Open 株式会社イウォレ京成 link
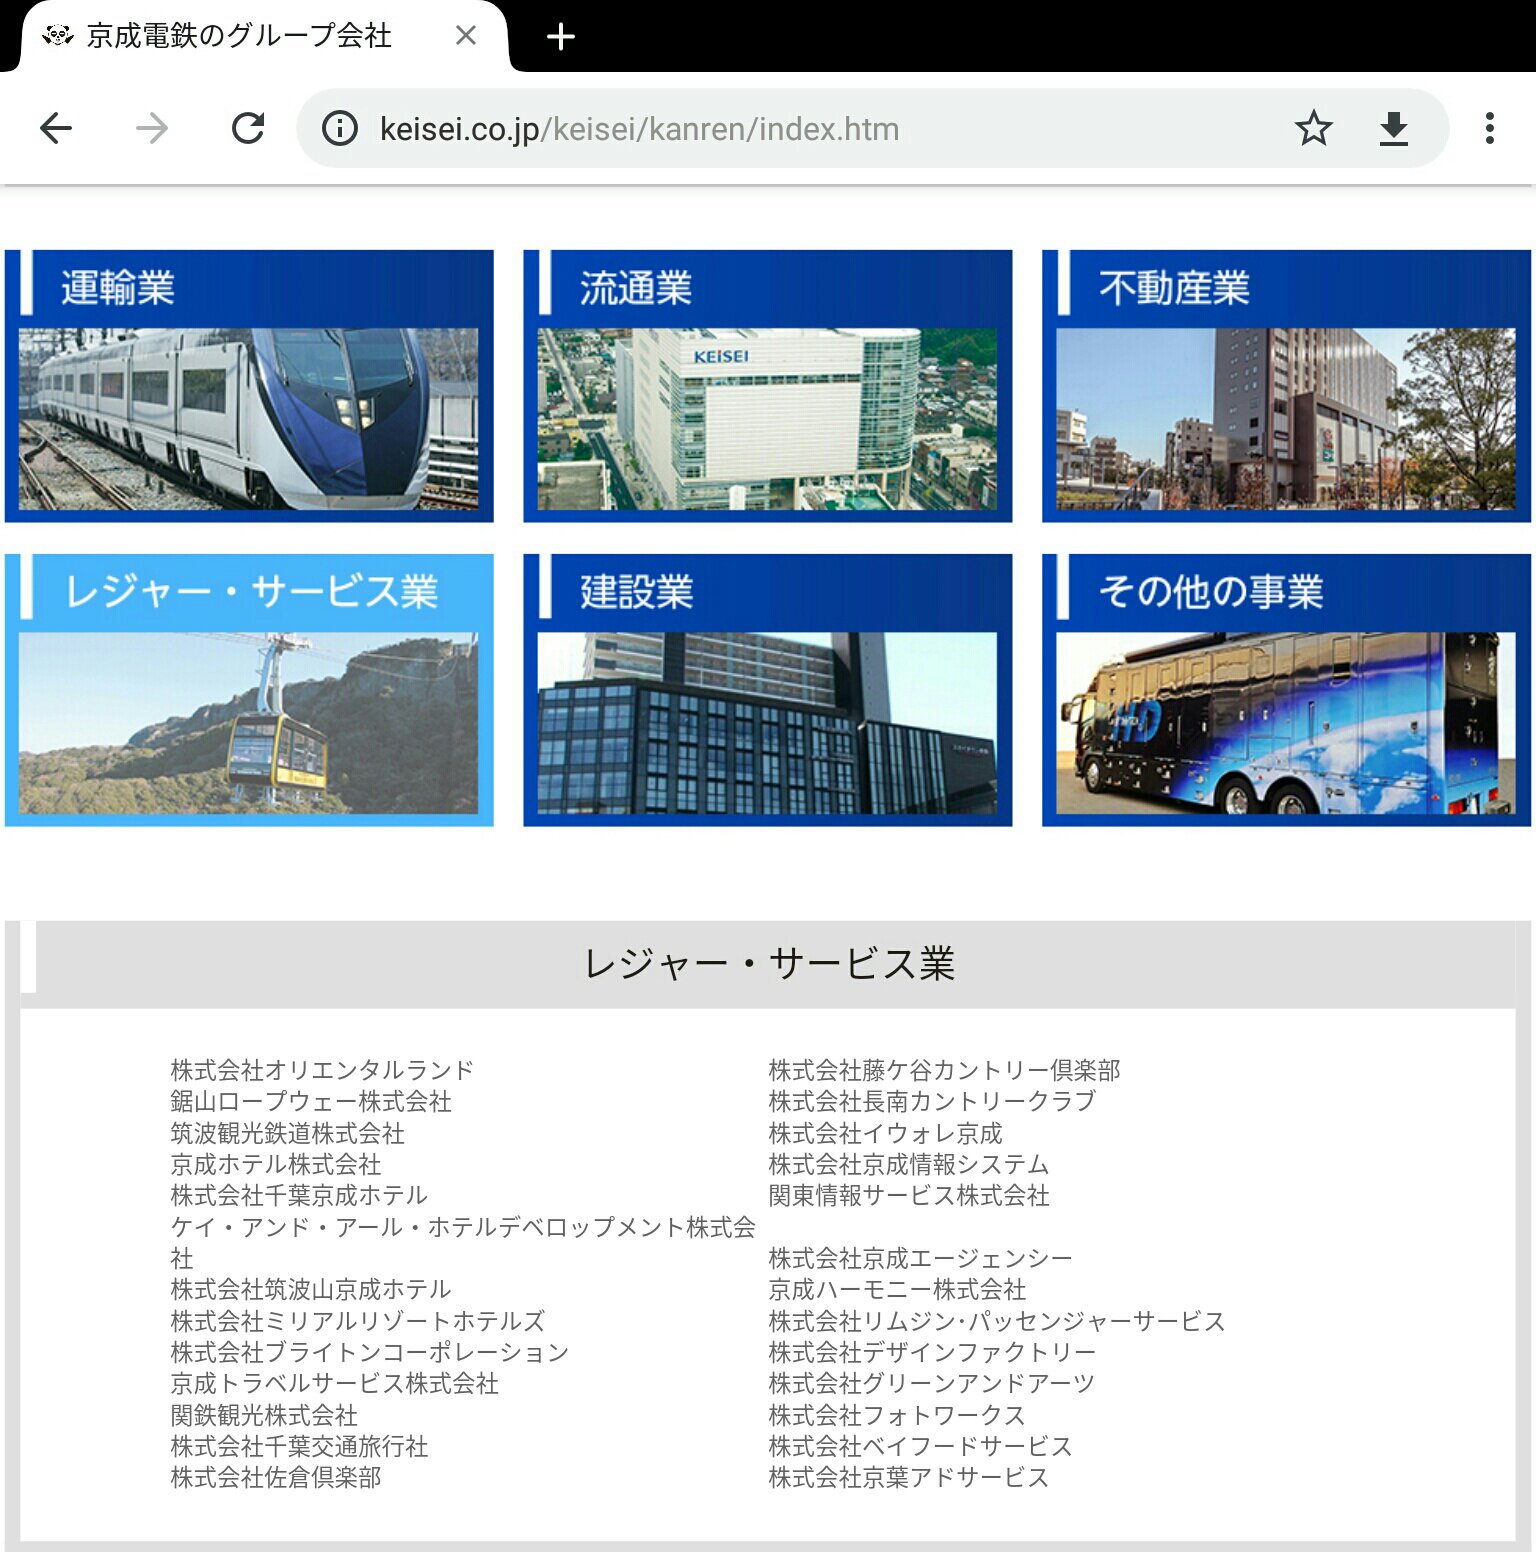1536x1552 pixels. pyautogui.click(x=885, y=1133)
